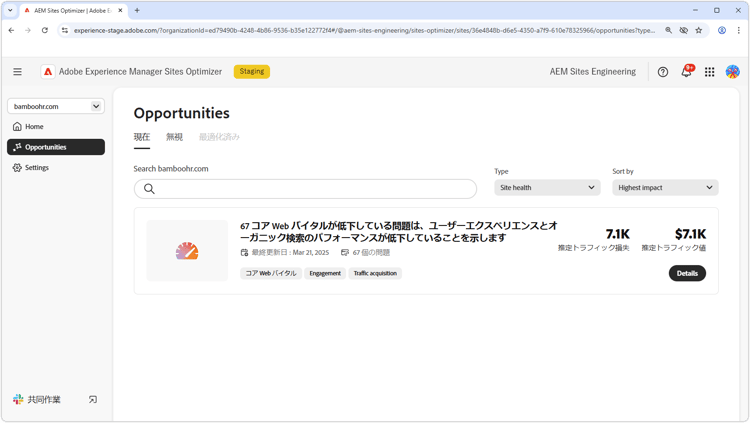
Task: Click the コア Web バイタル tag
Action: point(271,273)
